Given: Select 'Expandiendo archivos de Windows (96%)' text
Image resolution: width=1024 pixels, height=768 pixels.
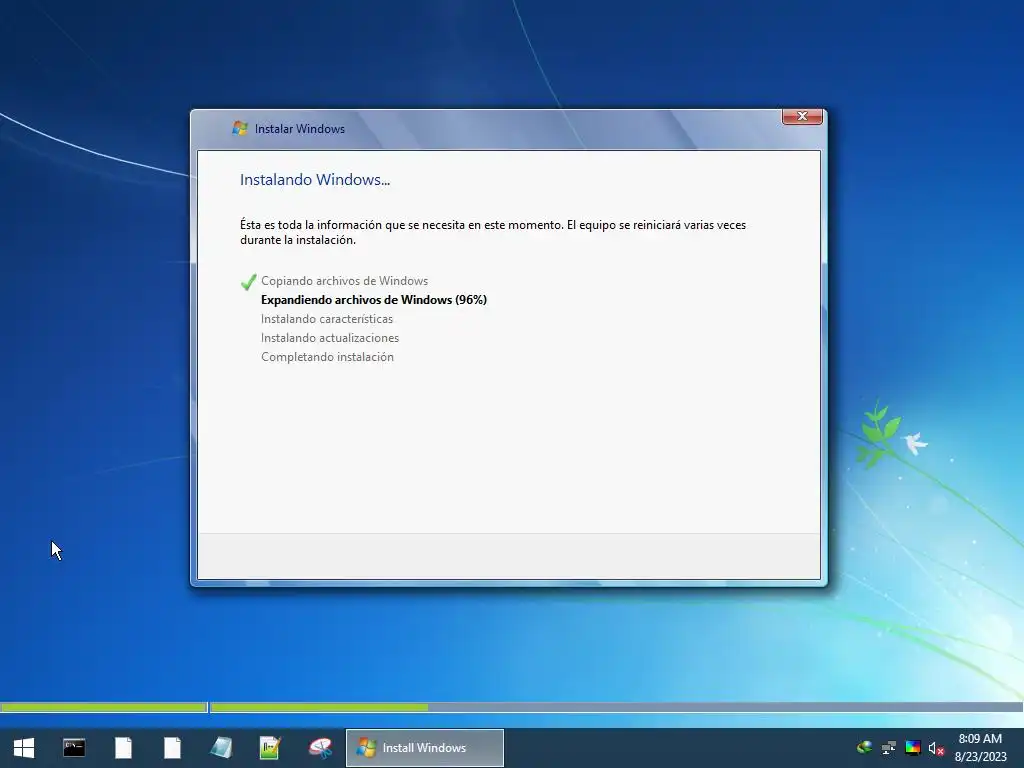Looking at the screenshot, I should pyautogui.click(x=374, y=300).
